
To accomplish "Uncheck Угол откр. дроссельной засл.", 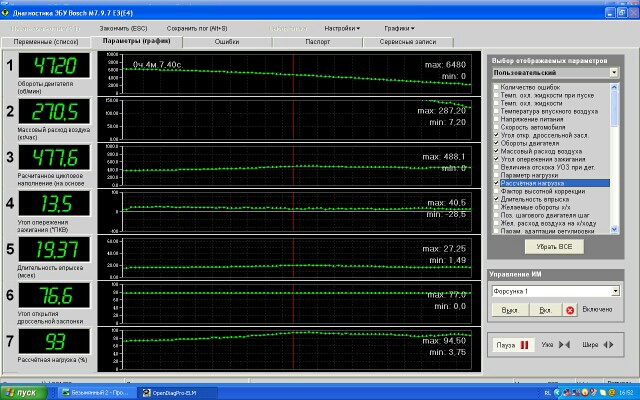I will point(496,135).
